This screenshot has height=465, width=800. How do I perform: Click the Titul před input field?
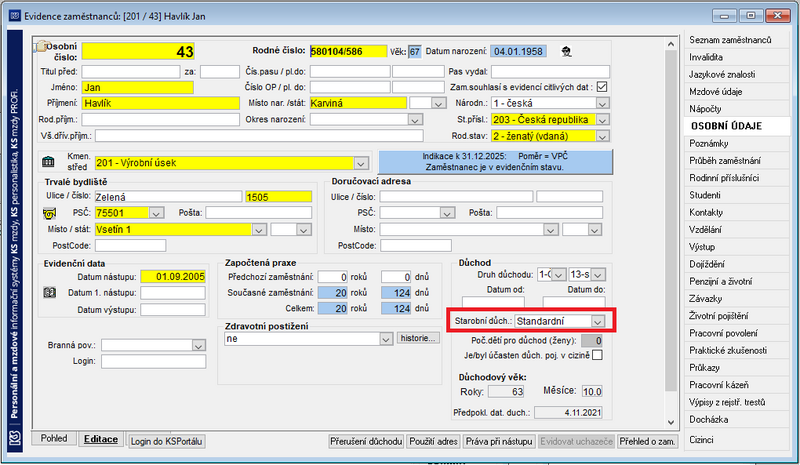click(131, 71)
